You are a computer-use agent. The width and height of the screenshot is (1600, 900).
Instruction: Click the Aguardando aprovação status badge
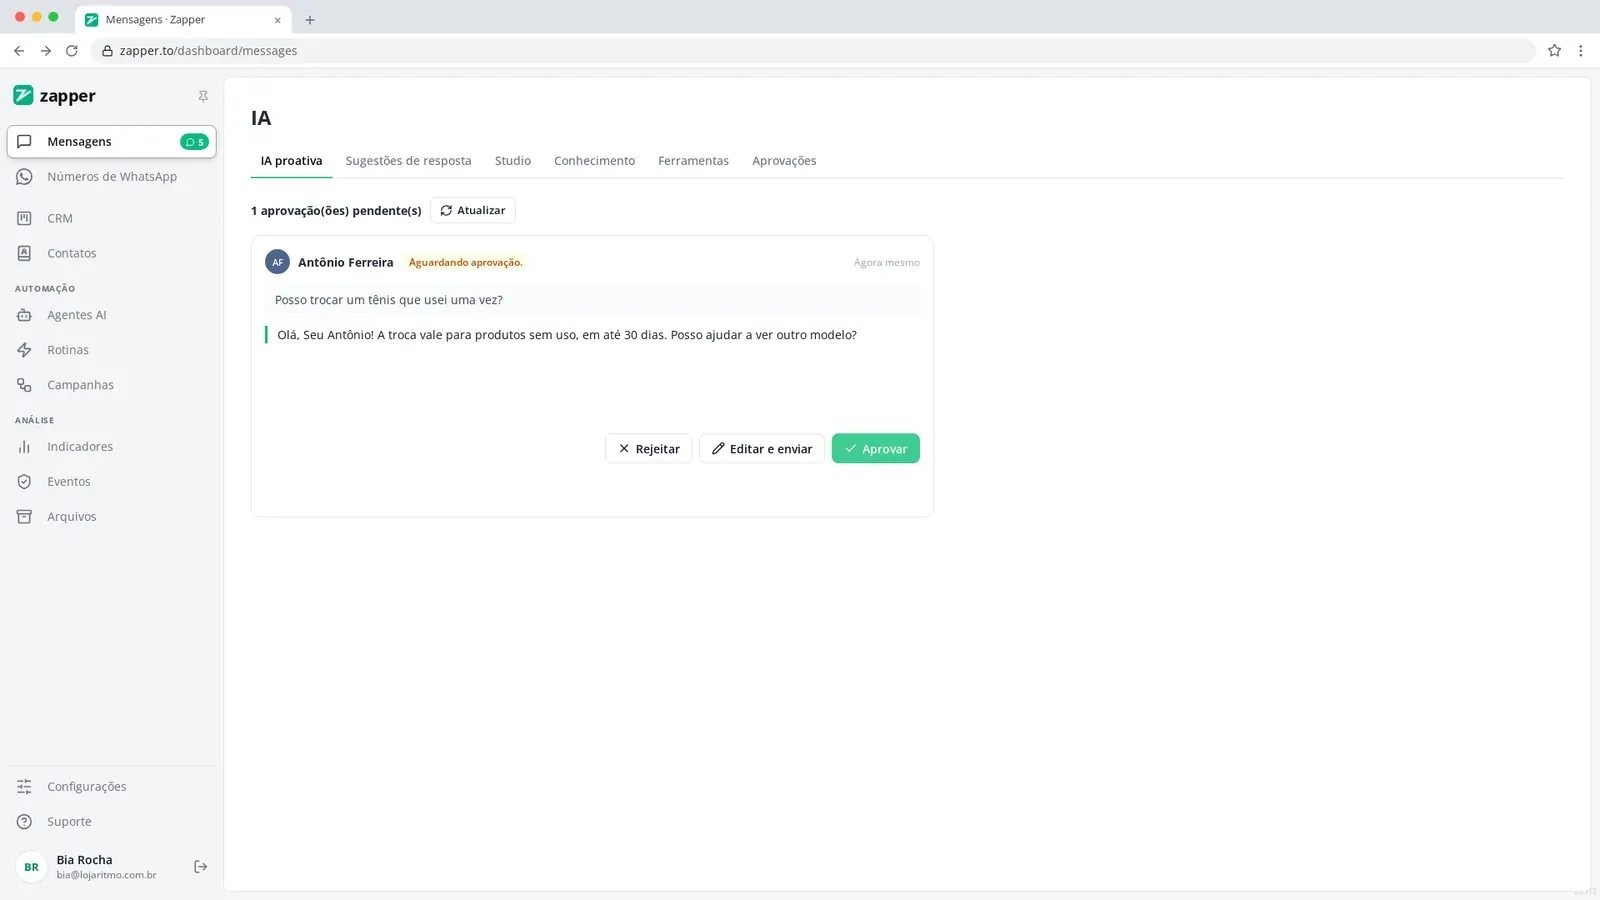coord(465,263)
